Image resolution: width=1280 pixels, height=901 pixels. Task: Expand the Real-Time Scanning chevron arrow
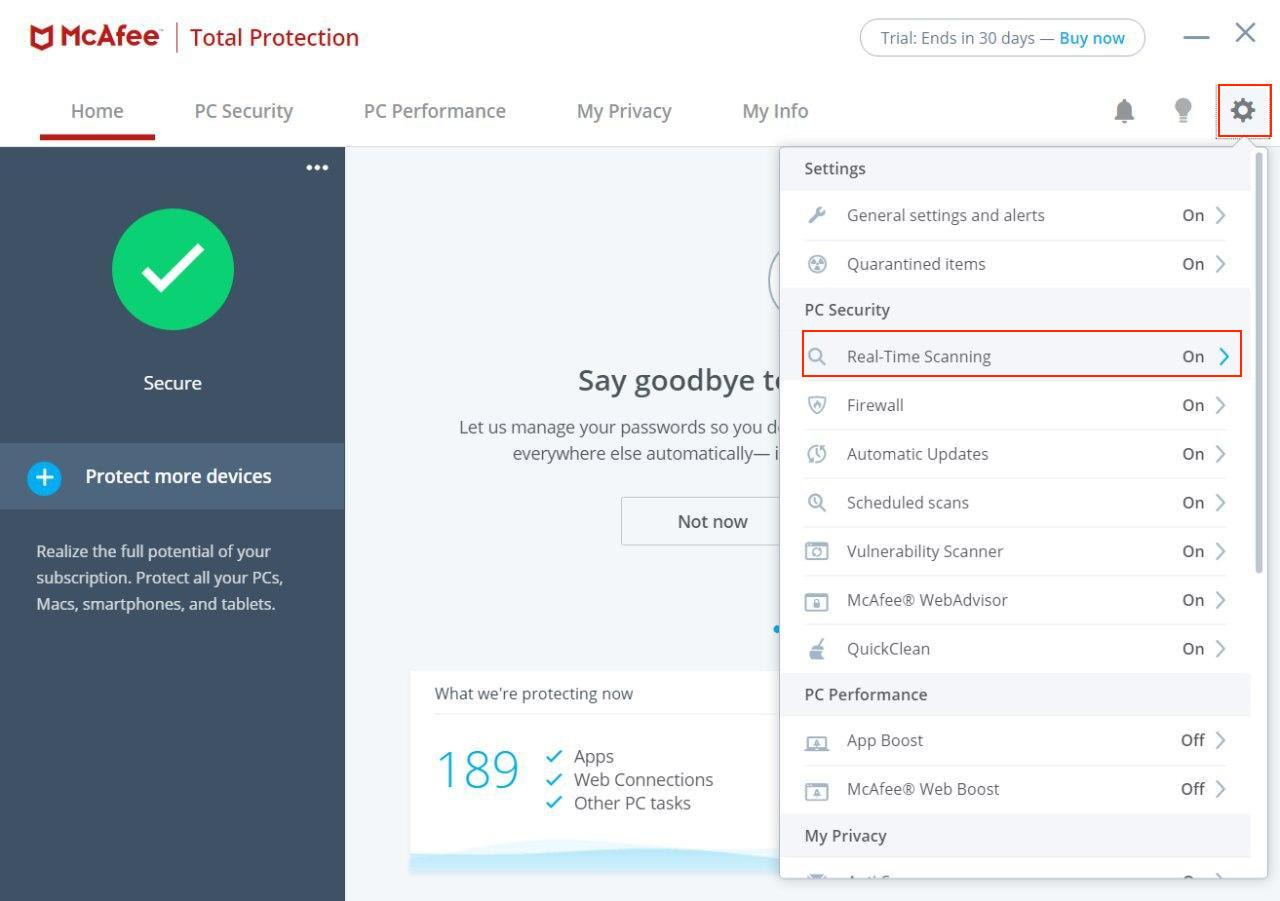point(1223,356)
